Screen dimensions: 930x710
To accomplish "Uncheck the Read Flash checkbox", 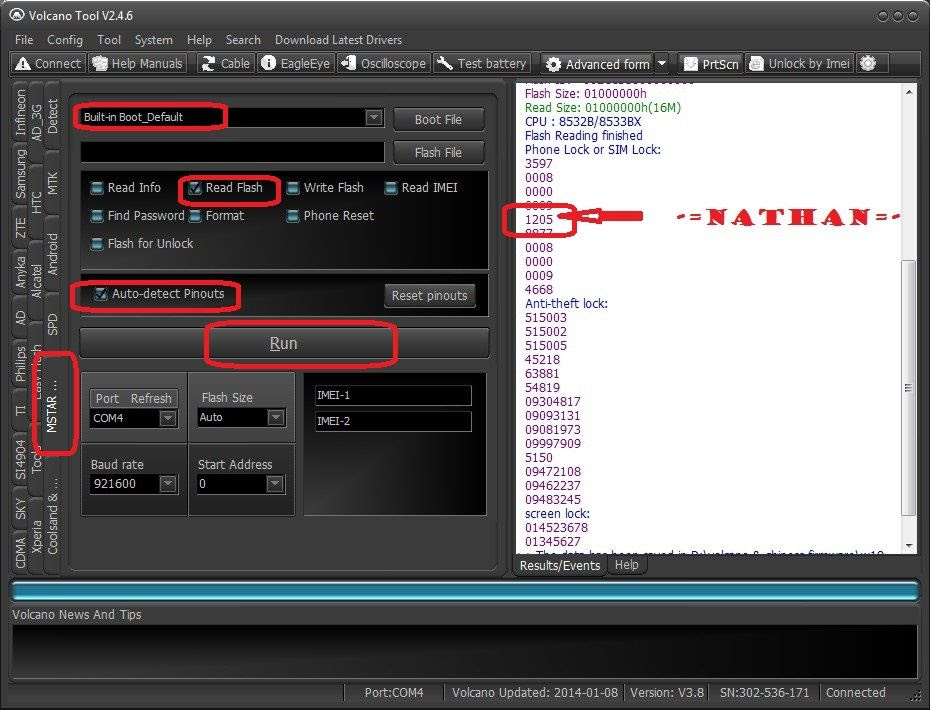I will [x=195, y=188].
